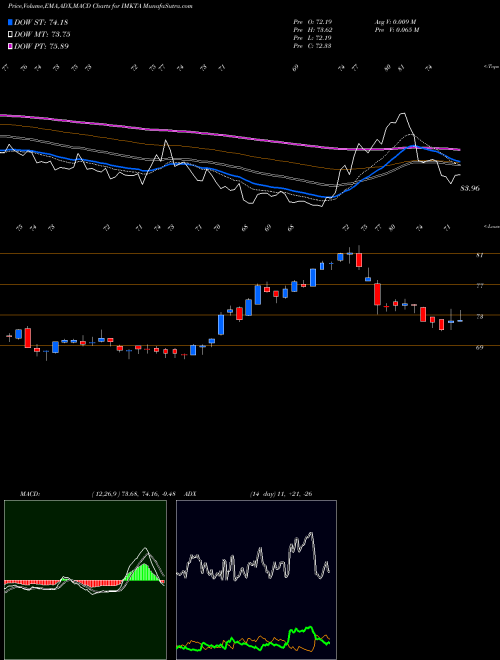500x660 pixels.
Task: Click the peak of the white price line
Action: coord(403,113)
